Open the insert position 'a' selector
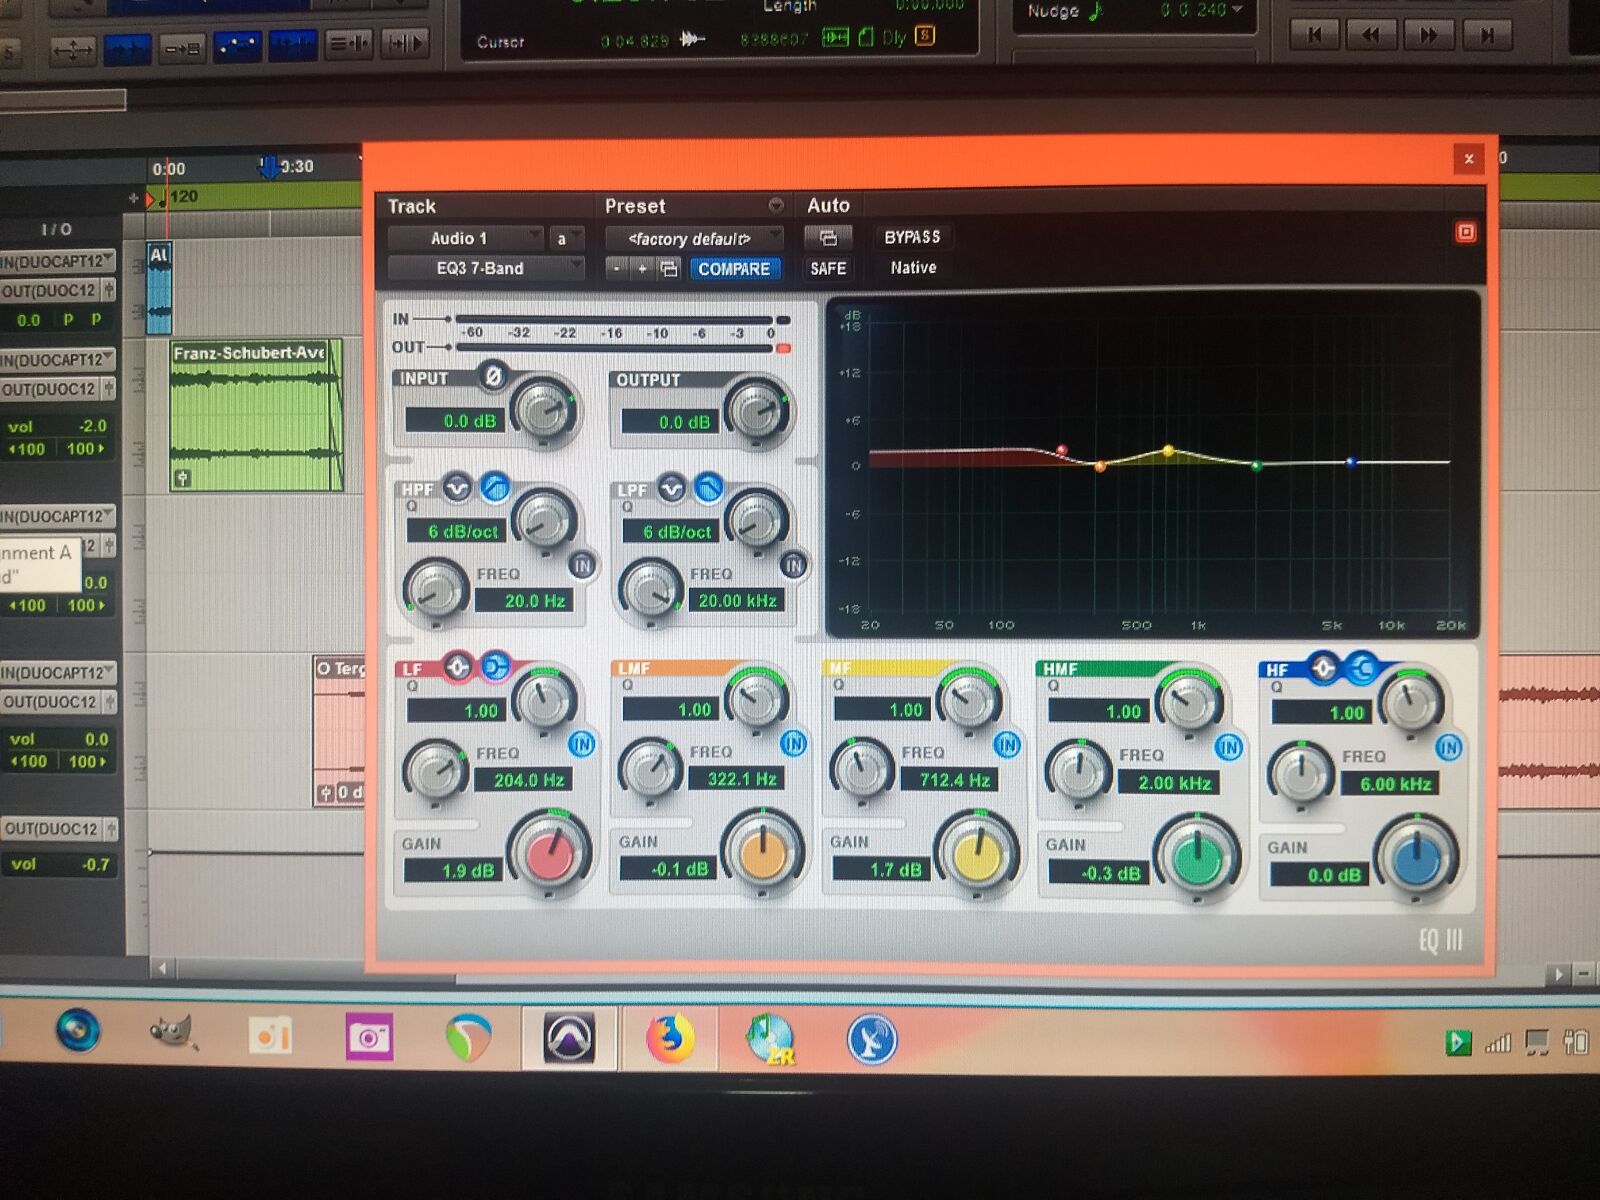The width and height of the screenshot is (1600, 1200). coord(566,238)
